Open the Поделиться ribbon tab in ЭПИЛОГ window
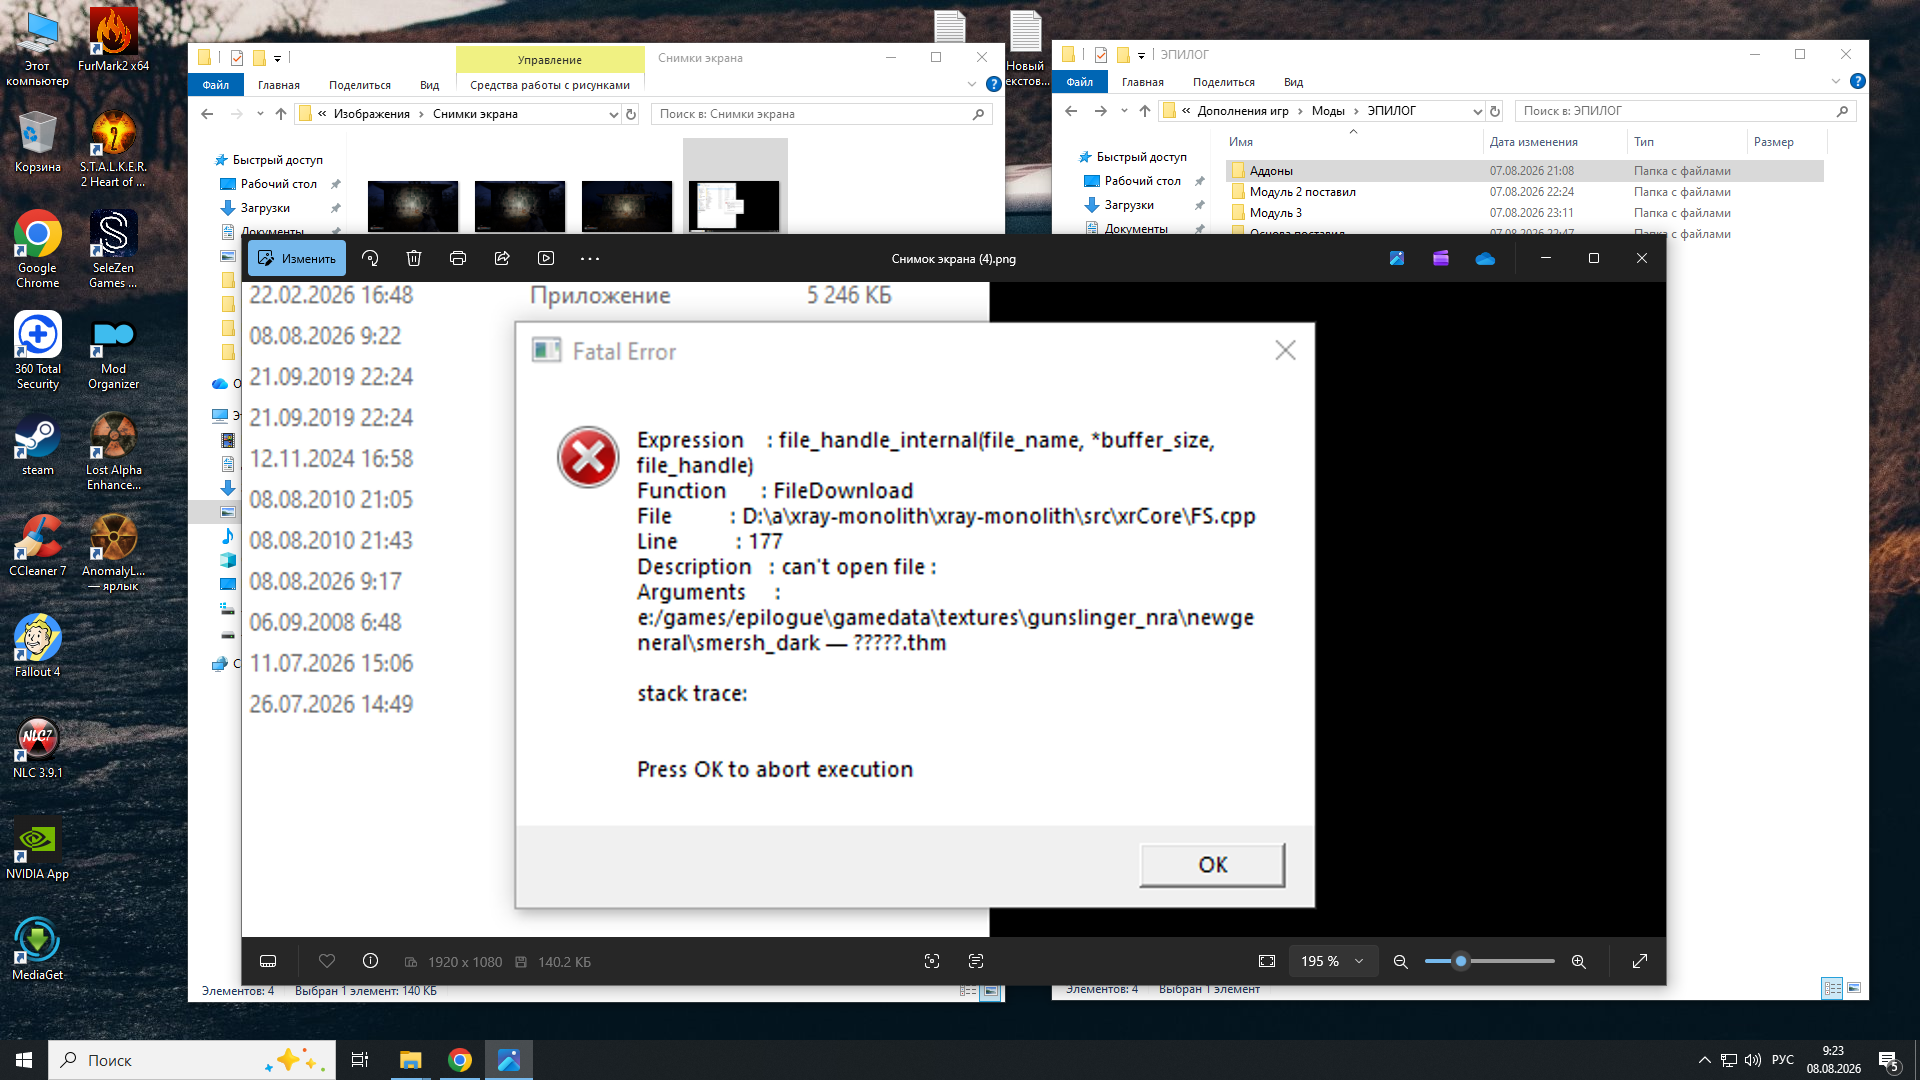This screenshot has height=1080, width=1920. 1223,82
